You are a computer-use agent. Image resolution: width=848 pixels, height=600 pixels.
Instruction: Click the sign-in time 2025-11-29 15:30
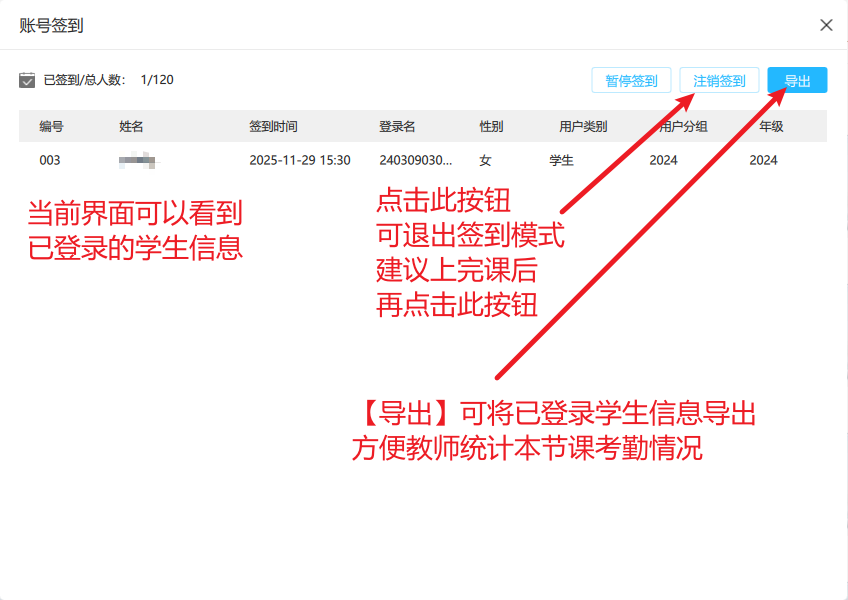coord(299,160)
